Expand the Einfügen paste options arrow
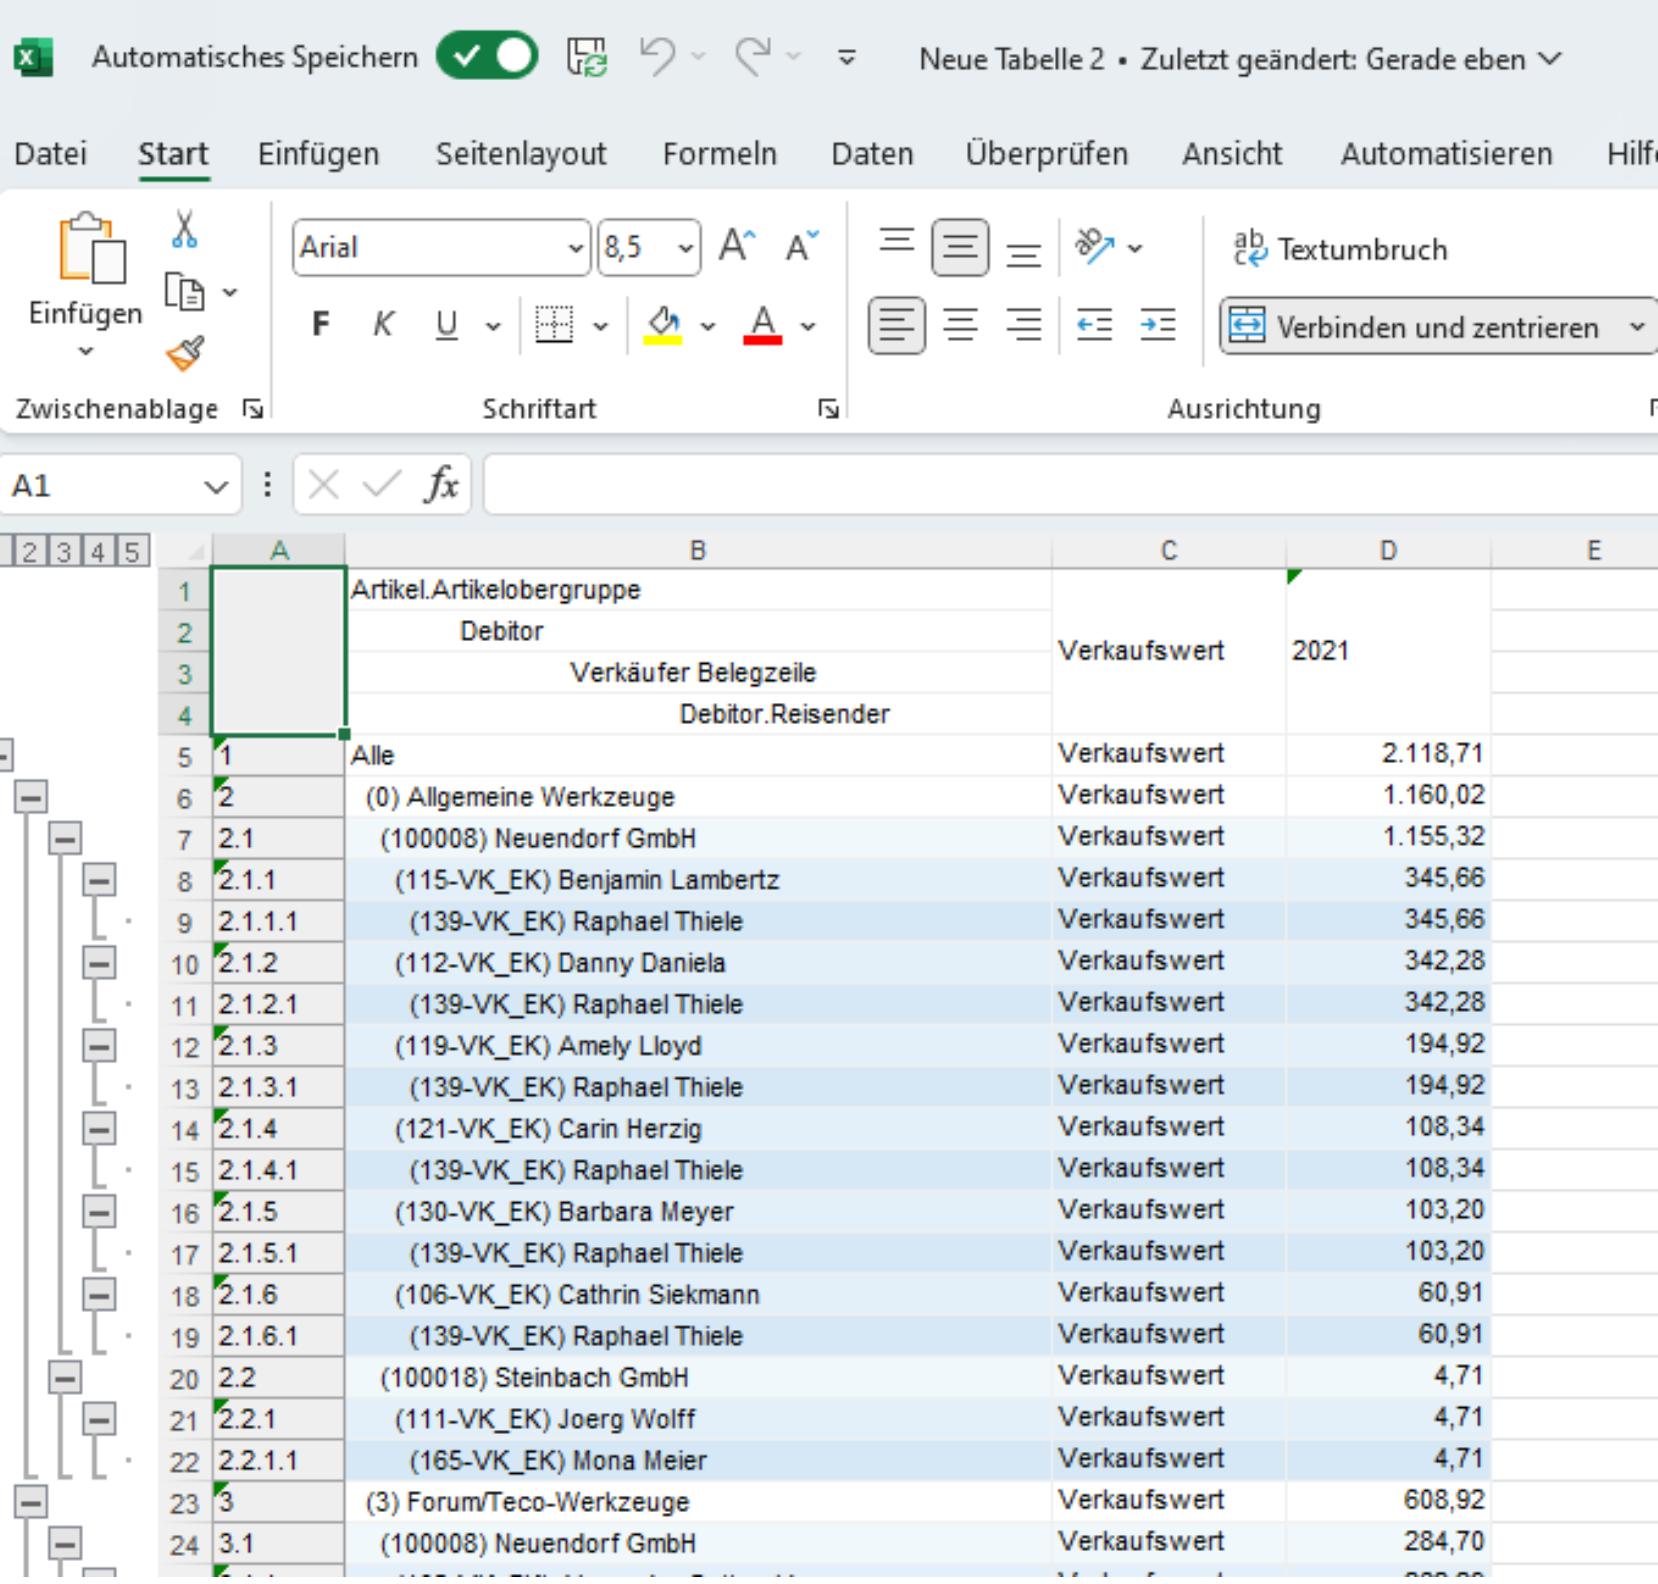1658x1584 pixels. point(85,351)
